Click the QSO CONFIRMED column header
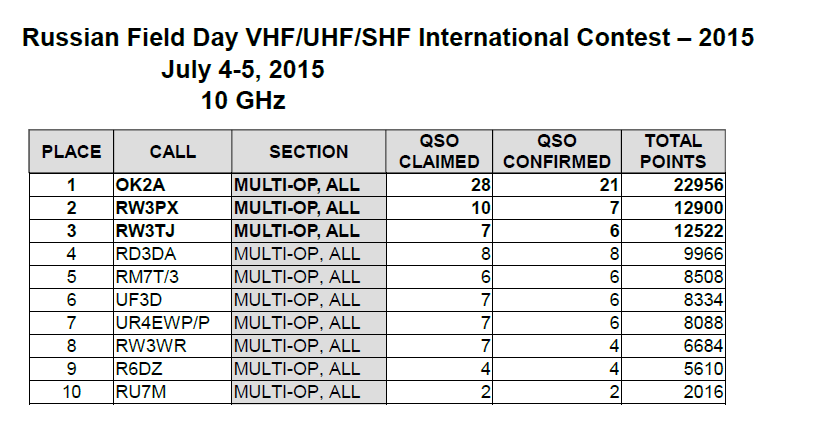837x431 pixels. [557, 151]
